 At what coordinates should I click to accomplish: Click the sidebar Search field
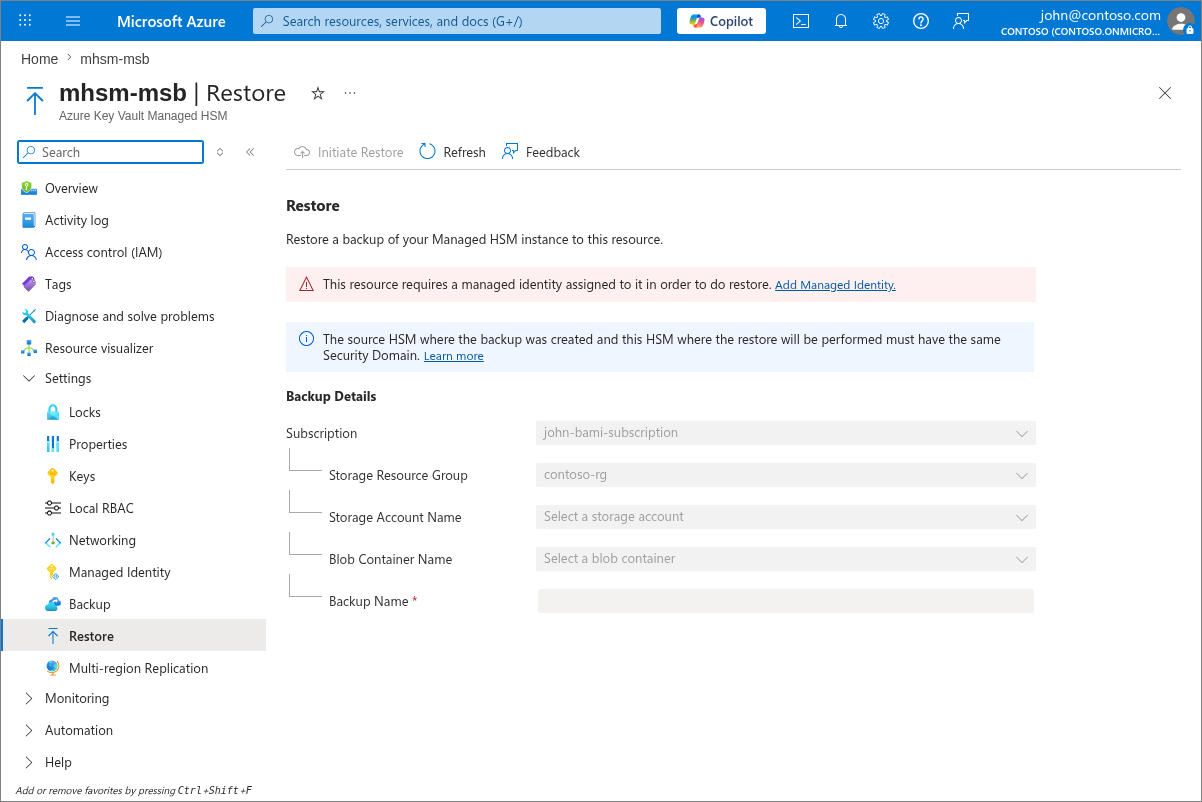click(x=110, y=152)
